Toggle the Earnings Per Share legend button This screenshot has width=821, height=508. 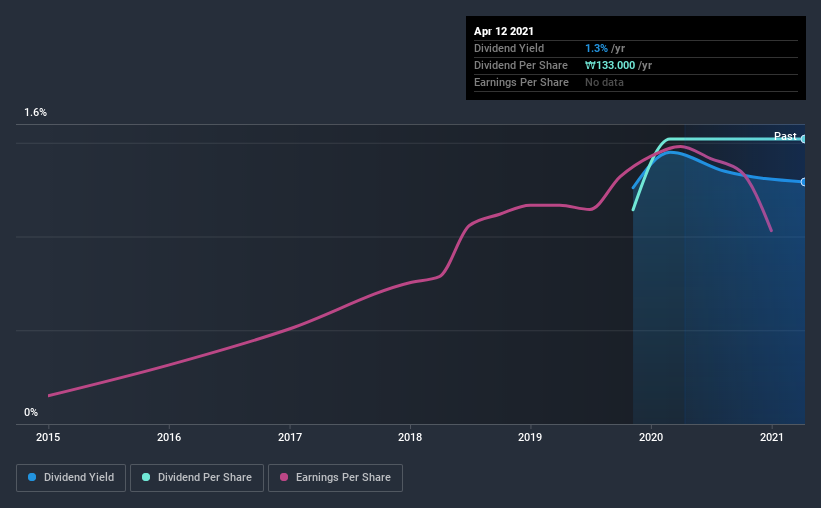click(335, 478)
